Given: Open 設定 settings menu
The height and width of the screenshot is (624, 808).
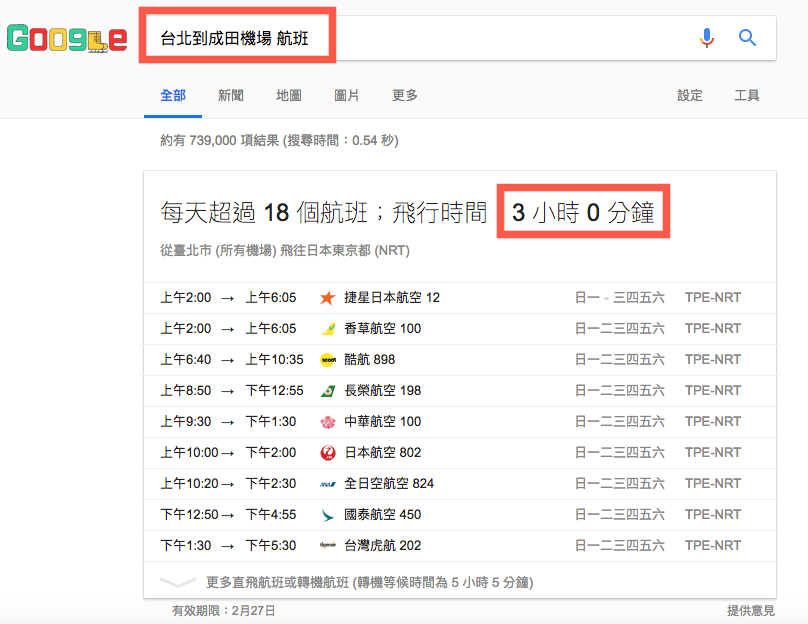Looking at the screenshot, I should coord(689,95).
